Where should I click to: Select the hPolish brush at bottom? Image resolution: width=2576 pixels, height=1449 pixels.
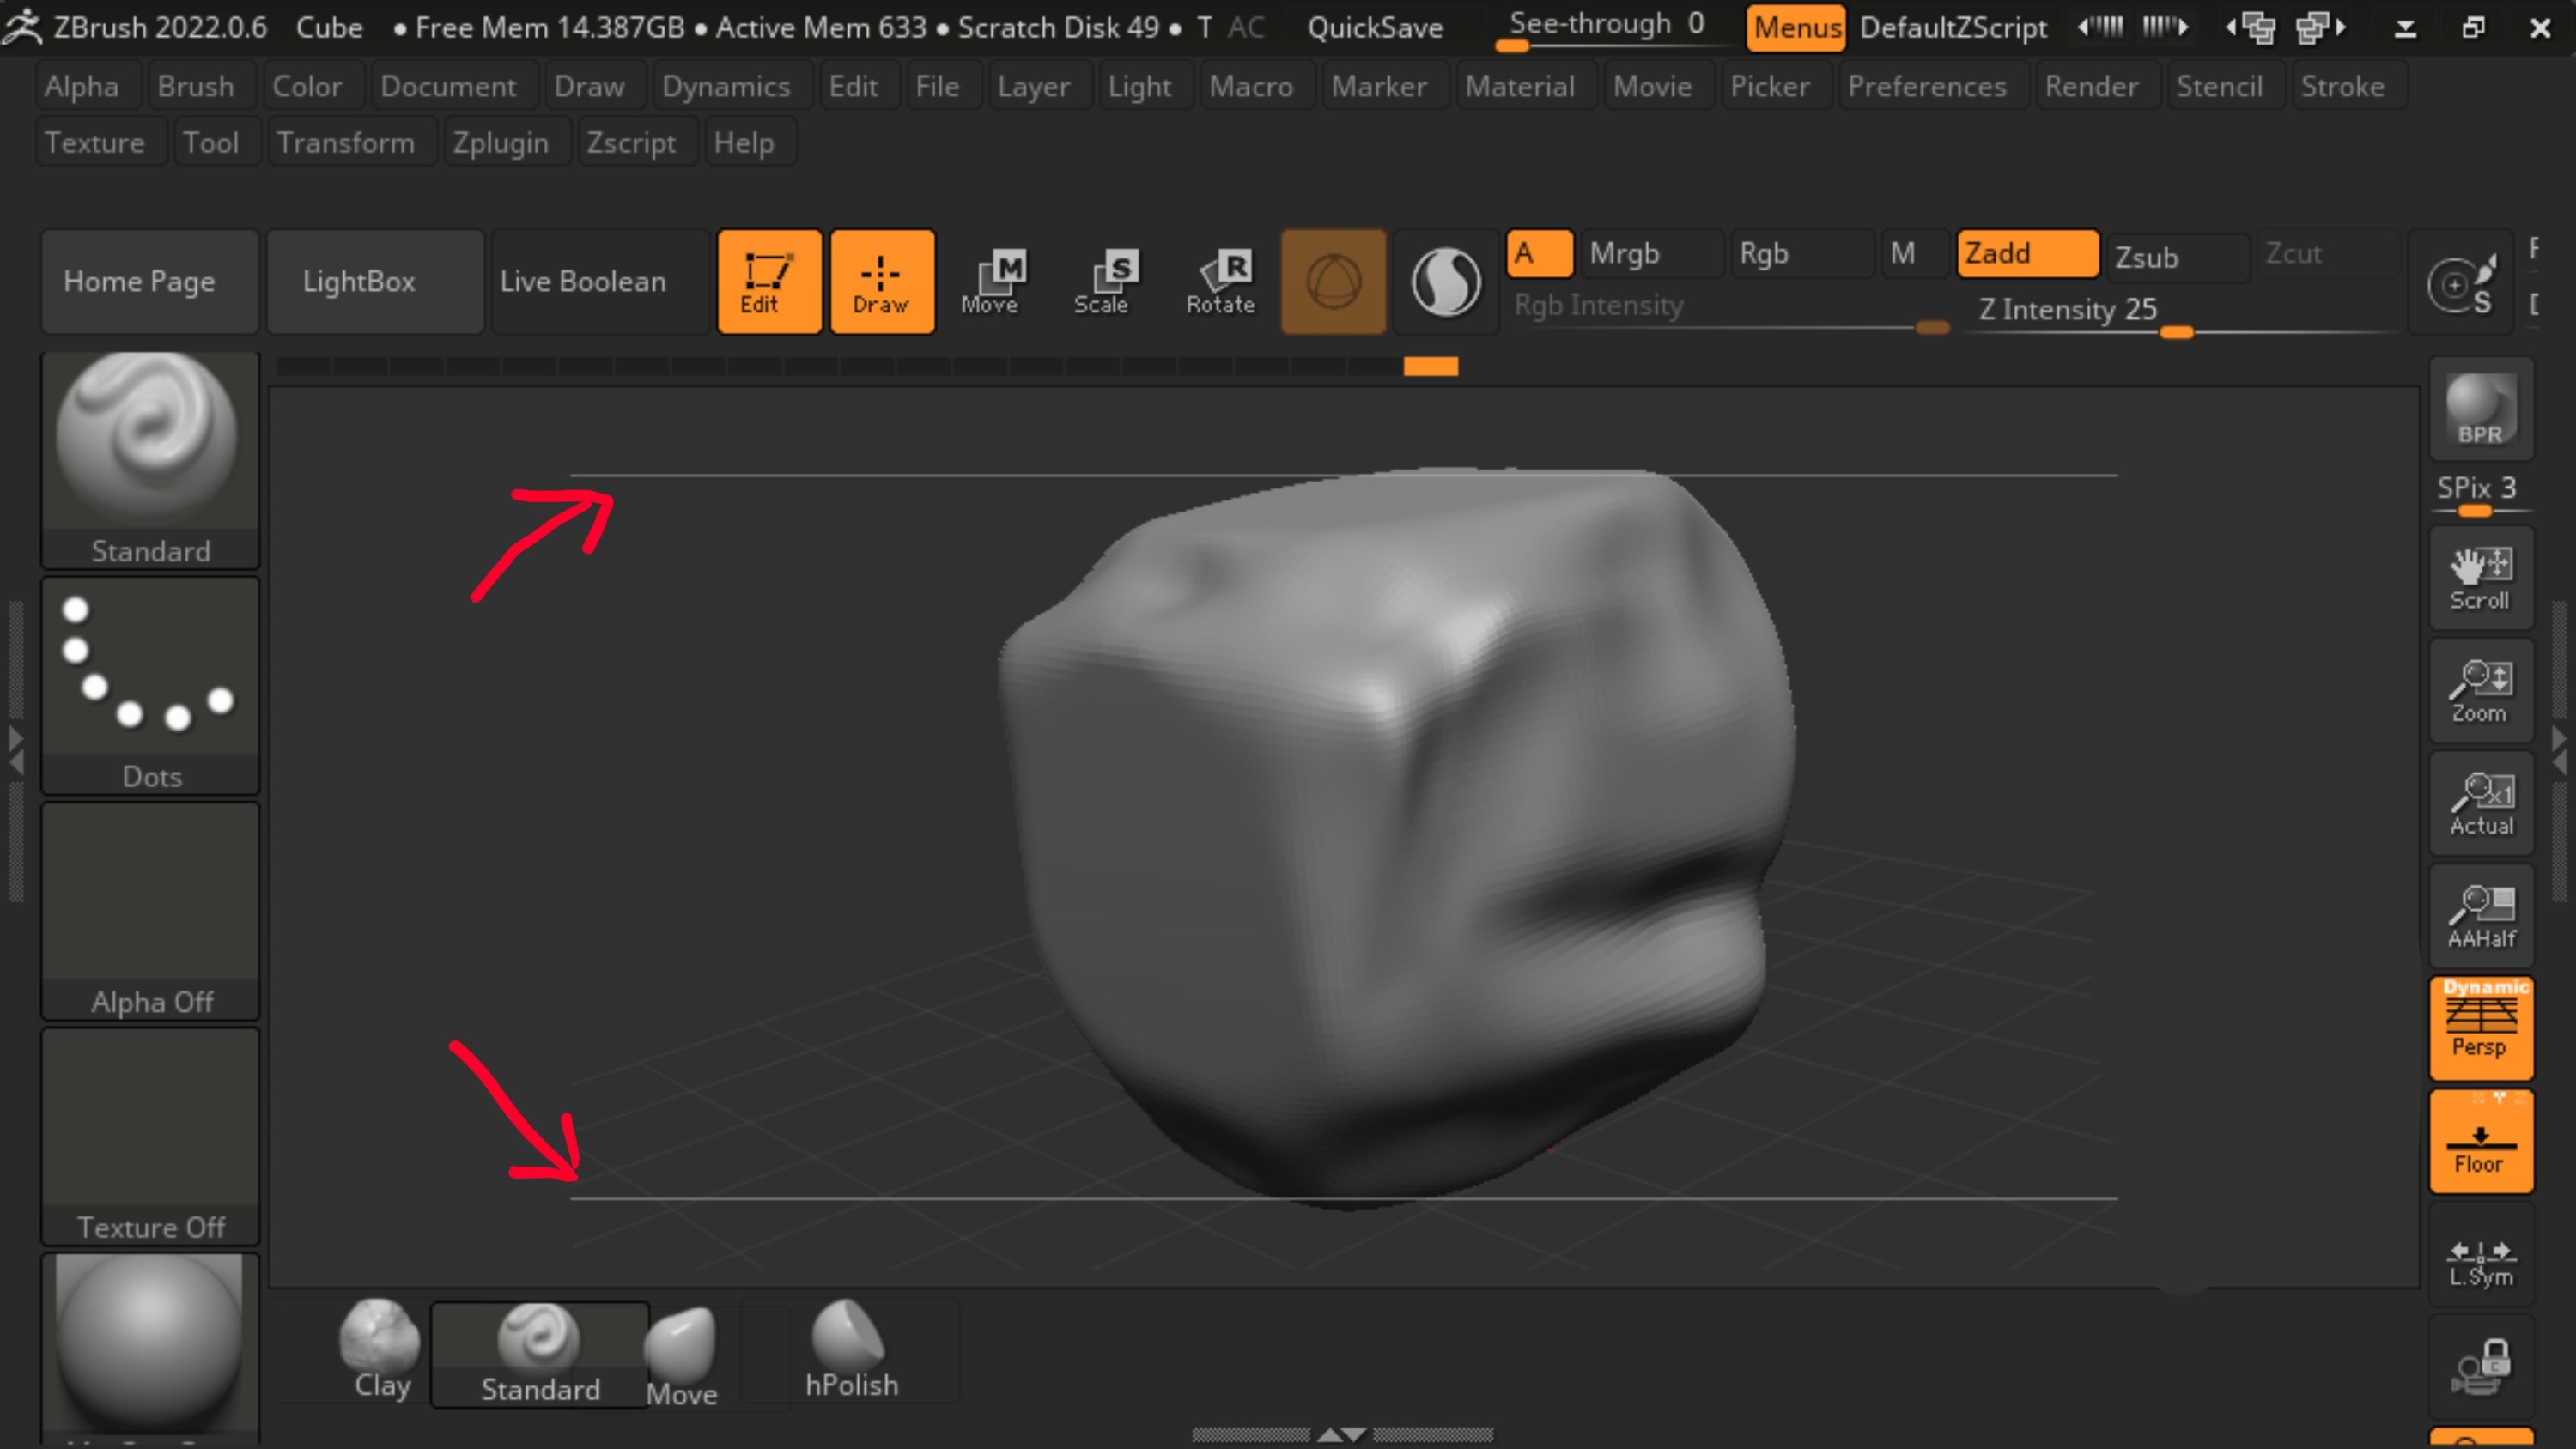coord(851,1349)
